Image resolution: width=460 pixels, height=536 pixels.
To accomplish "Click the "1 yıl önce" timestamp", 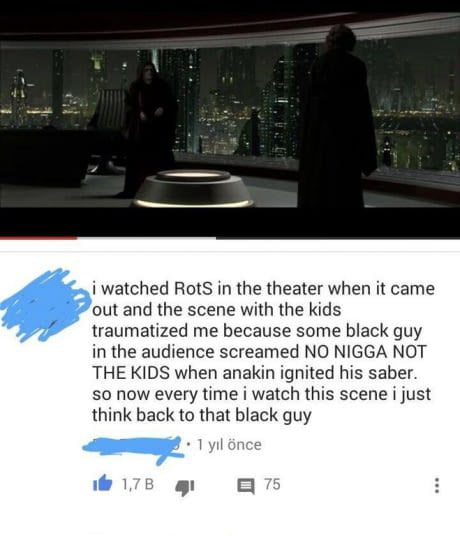I will click(229, 444).
